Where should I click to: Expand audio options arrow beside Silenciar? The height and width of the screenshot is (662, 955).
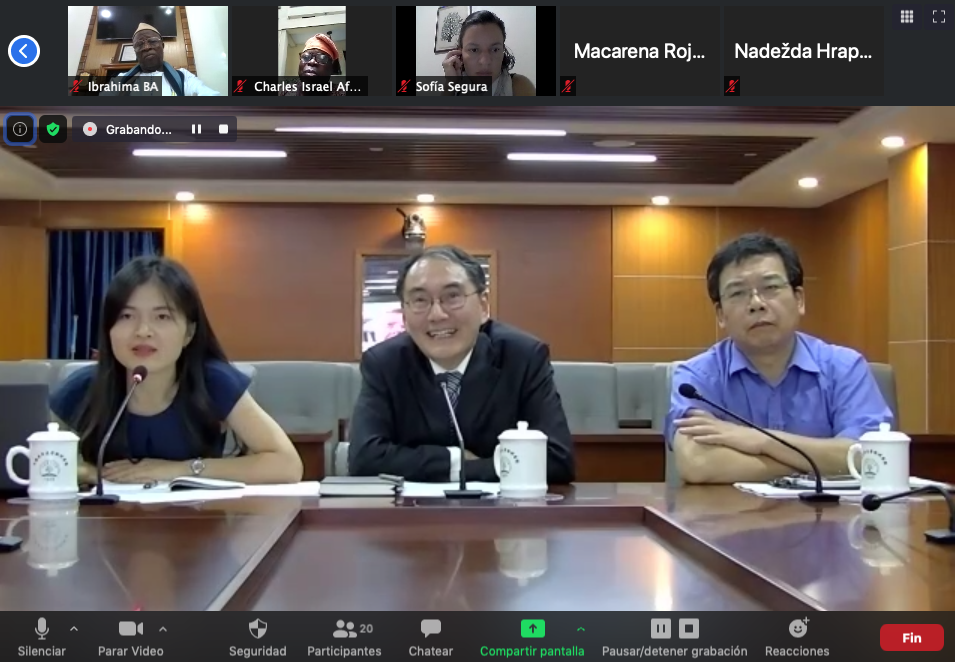tap(74, 628)
